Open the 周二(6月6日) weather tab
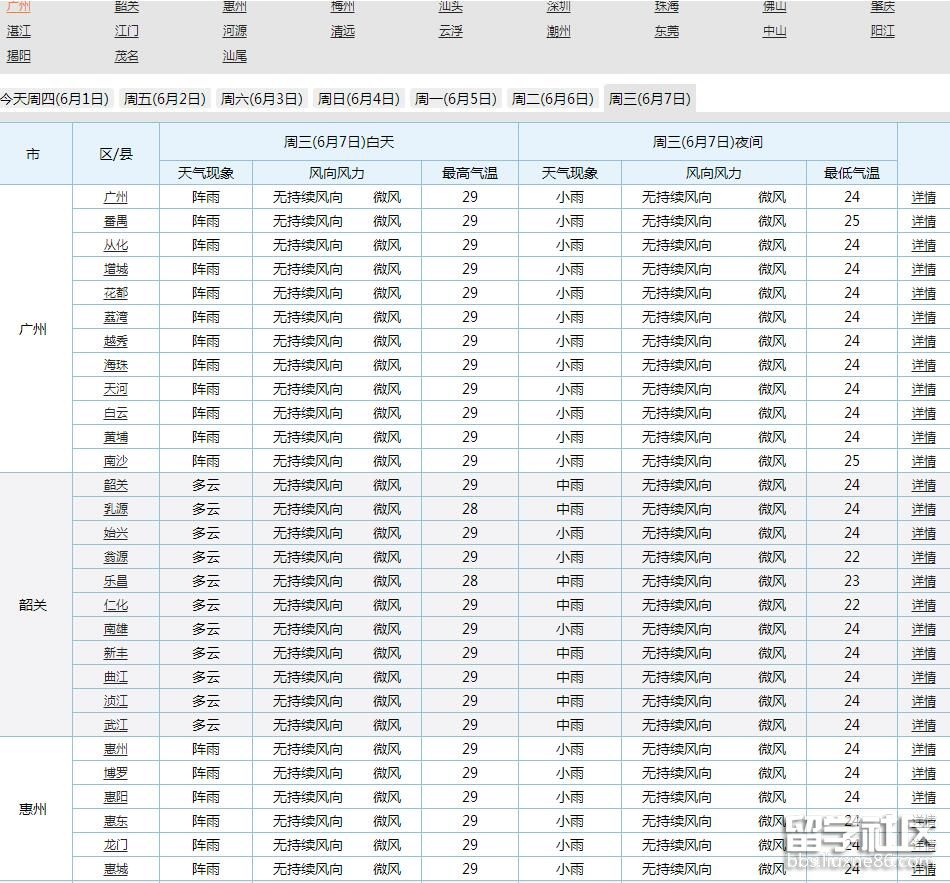950x883 pixels. pos(551,99)
